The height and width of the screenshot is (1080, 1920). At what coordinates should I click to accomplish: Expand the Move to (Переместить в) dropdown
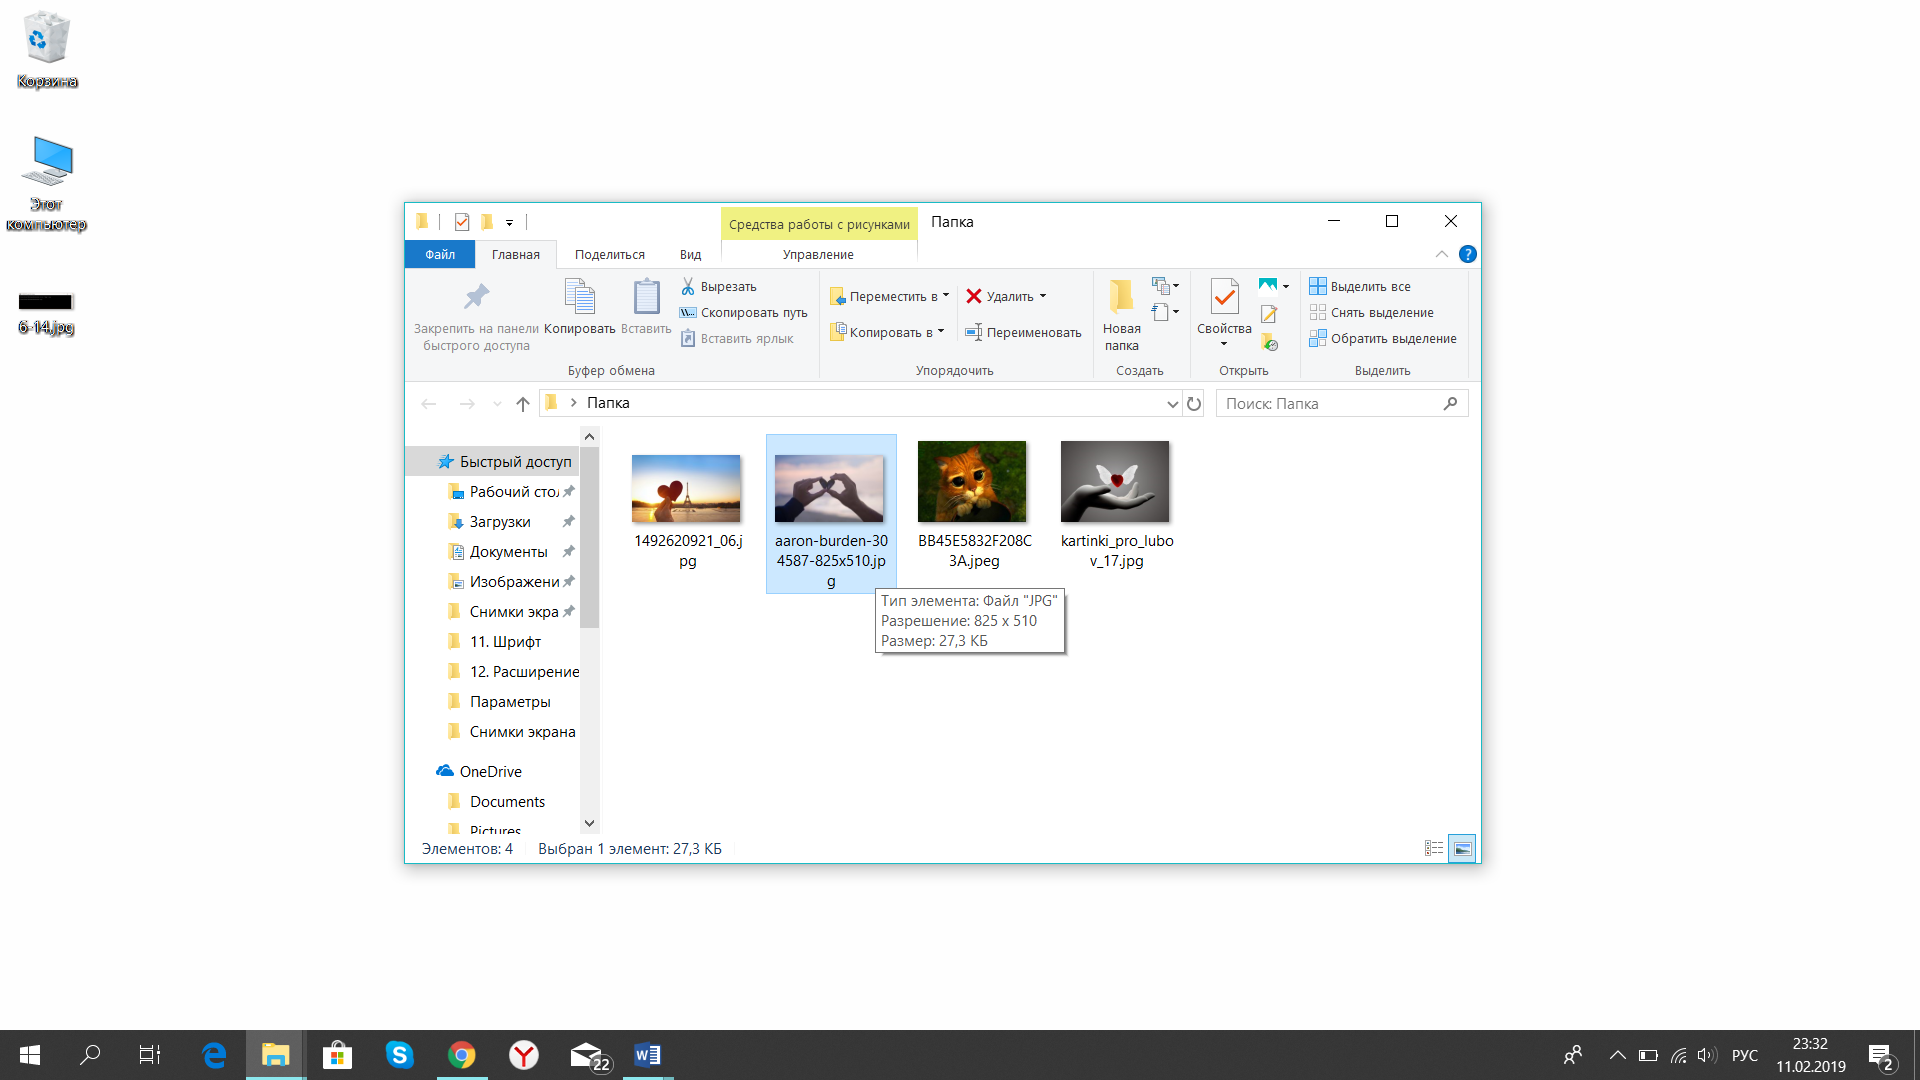coord(946,296)
